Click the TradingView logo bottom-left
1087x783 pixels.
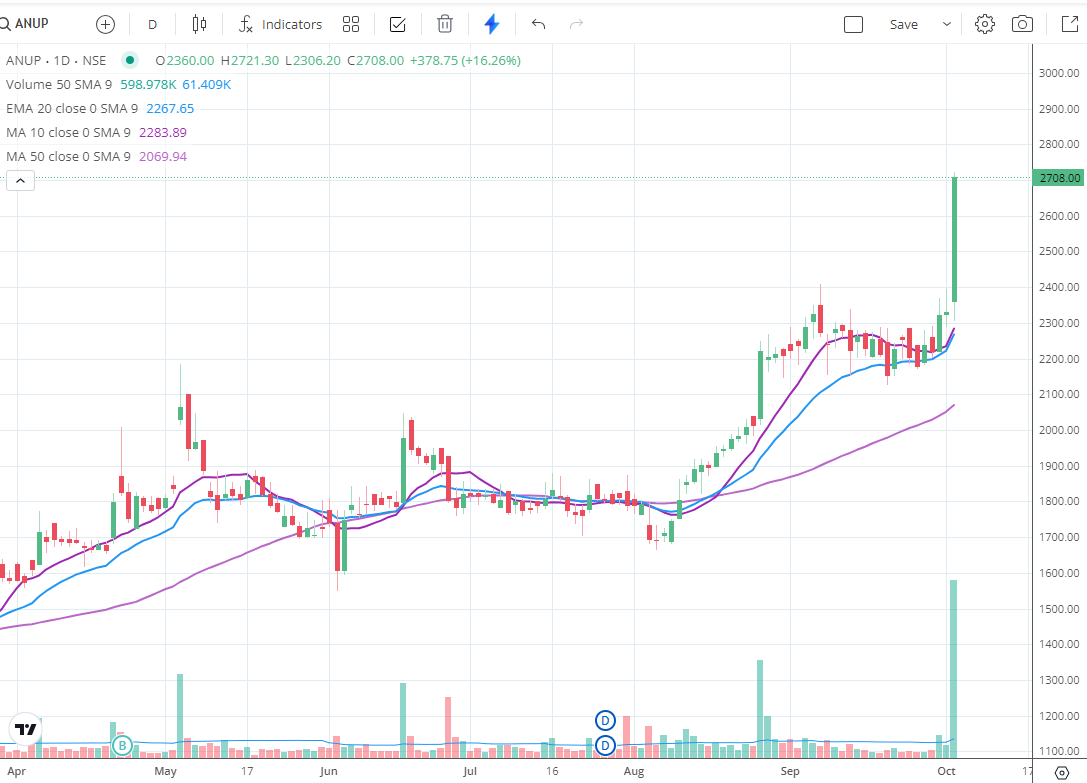(x=25, y=731)
